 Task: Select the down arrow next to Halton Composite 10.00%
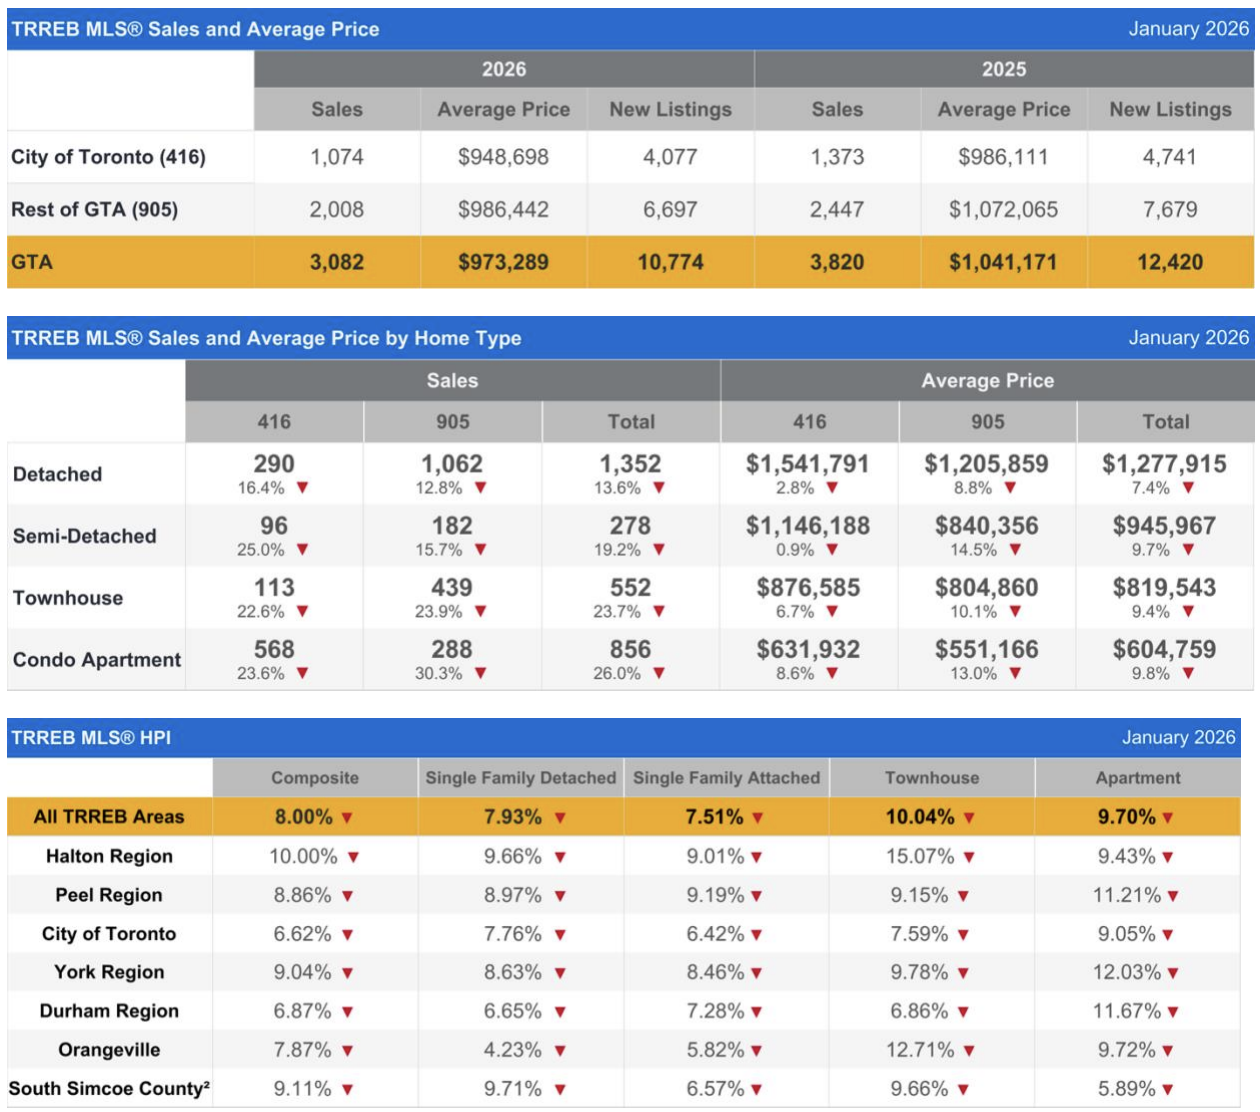point(353,857)
